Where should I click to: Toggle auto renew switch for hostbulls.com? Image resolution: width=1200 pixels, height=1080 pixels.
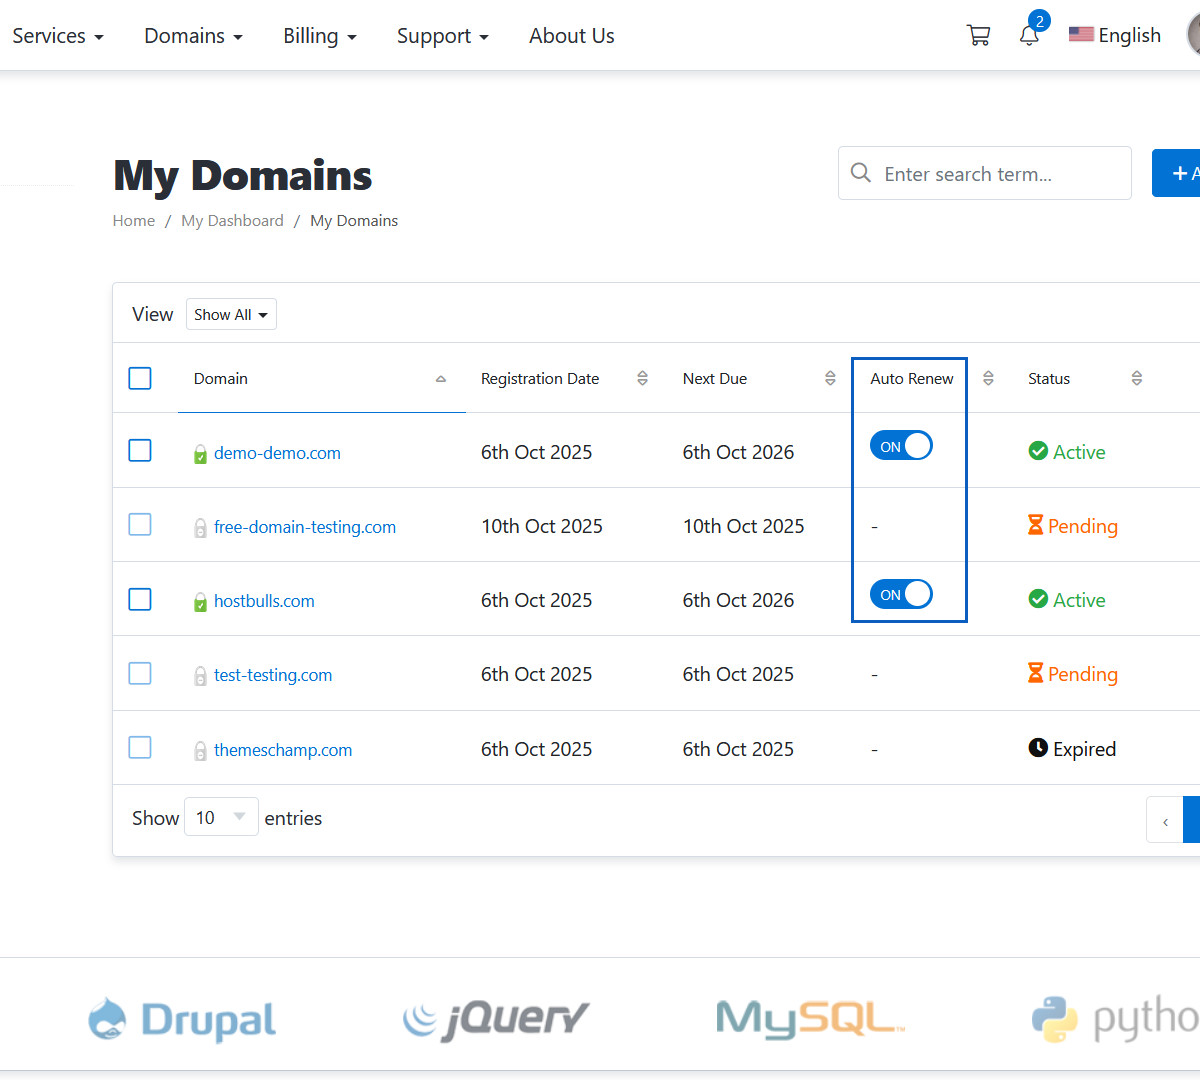(x=900, y=594)
